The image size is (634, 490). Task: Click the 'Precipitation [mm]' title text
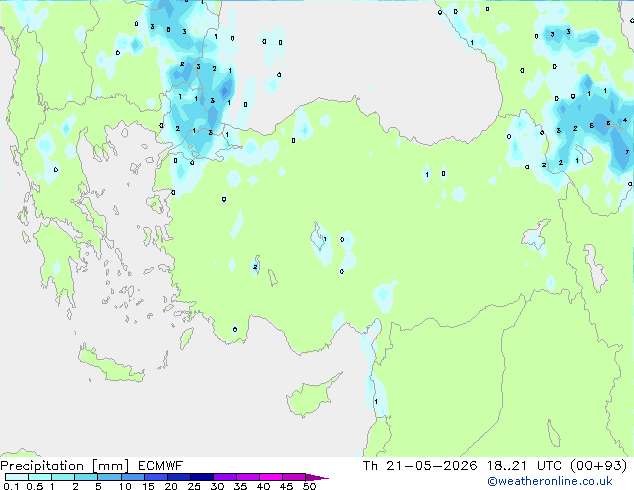64,466
